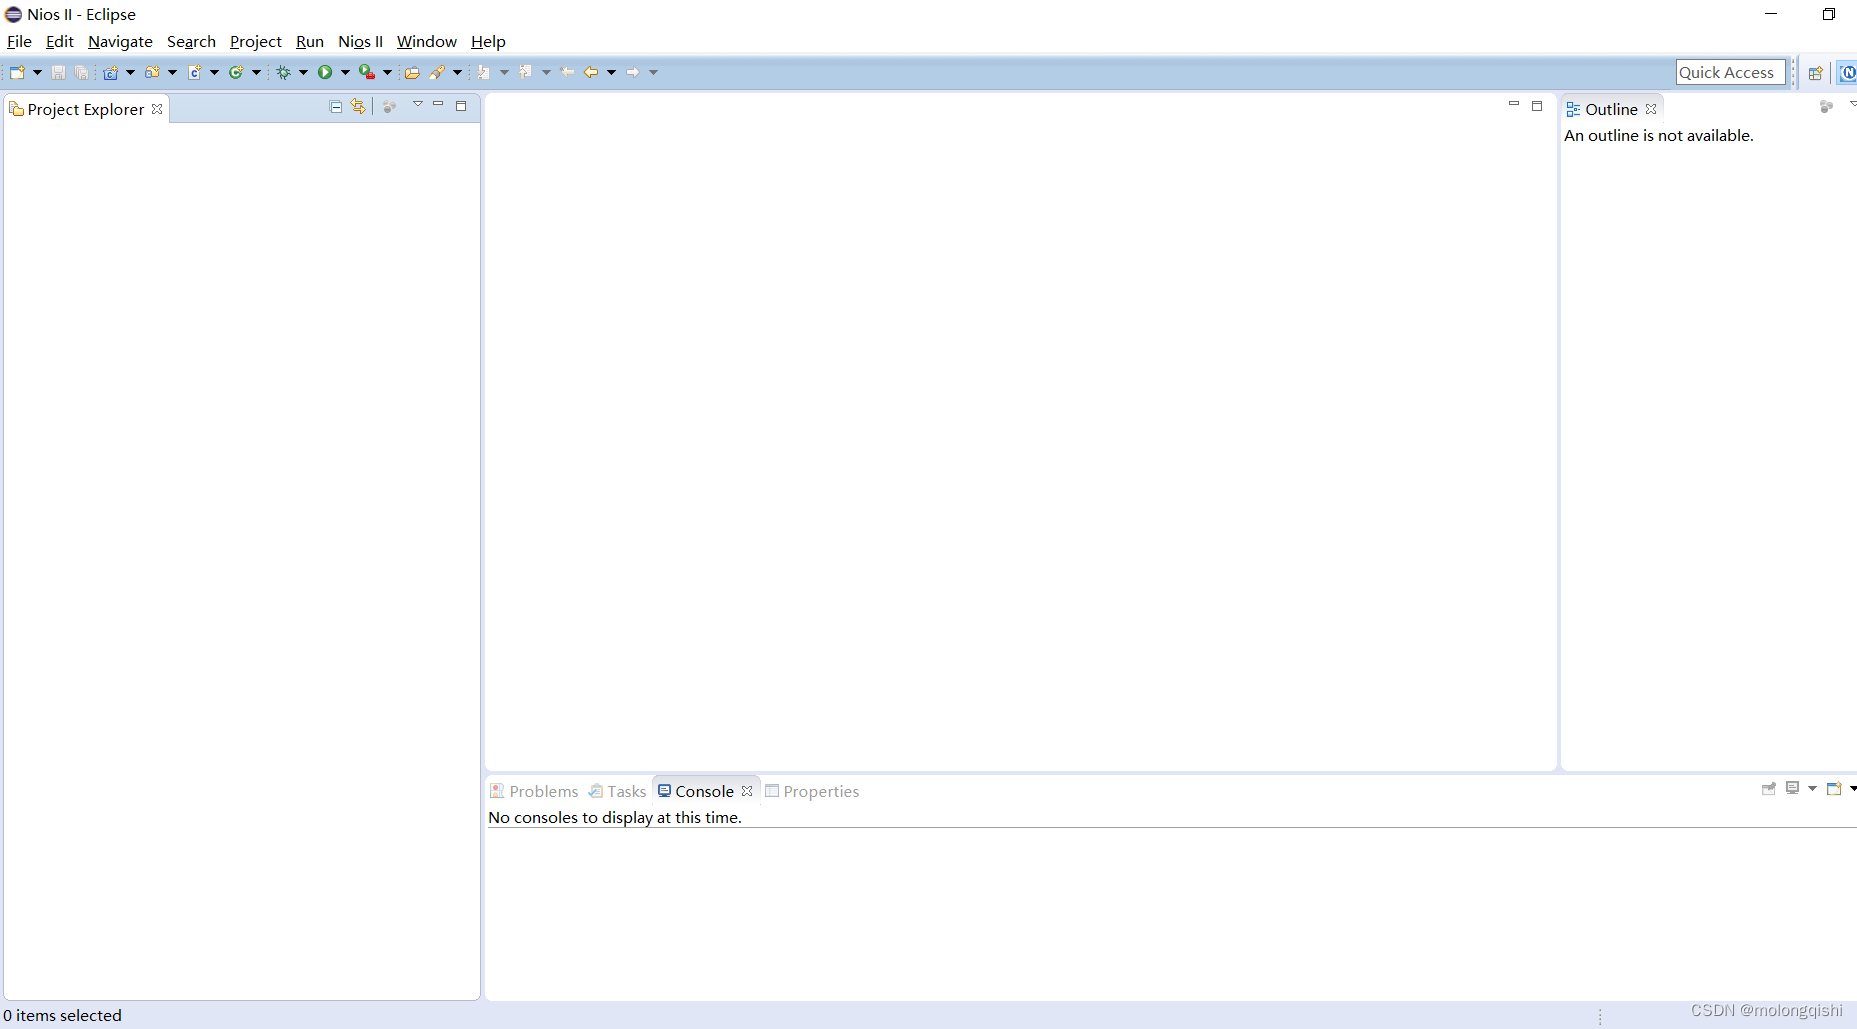This screenshot has width=1857, height=1029.
Task: Maximize the Project Explorer panel
Action: pos(461,106)
